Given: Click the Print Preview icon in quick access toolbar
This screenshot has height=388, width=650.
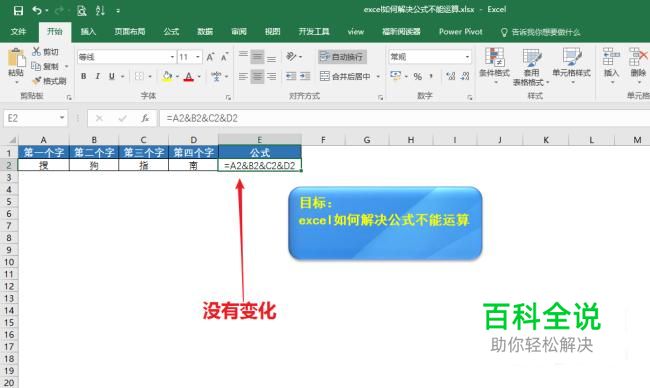Looking at the screenshot, I should (82, 10).
